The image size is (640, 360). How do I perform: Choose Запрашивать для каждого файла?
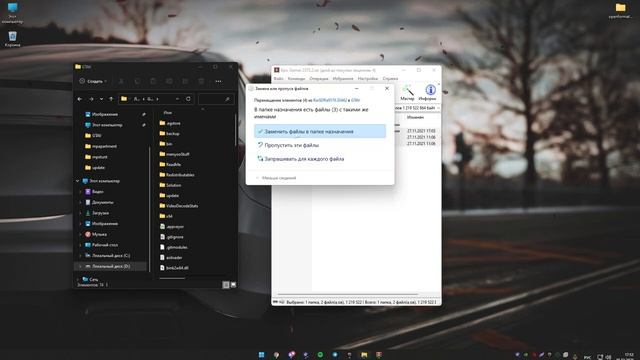pos(320,159)
